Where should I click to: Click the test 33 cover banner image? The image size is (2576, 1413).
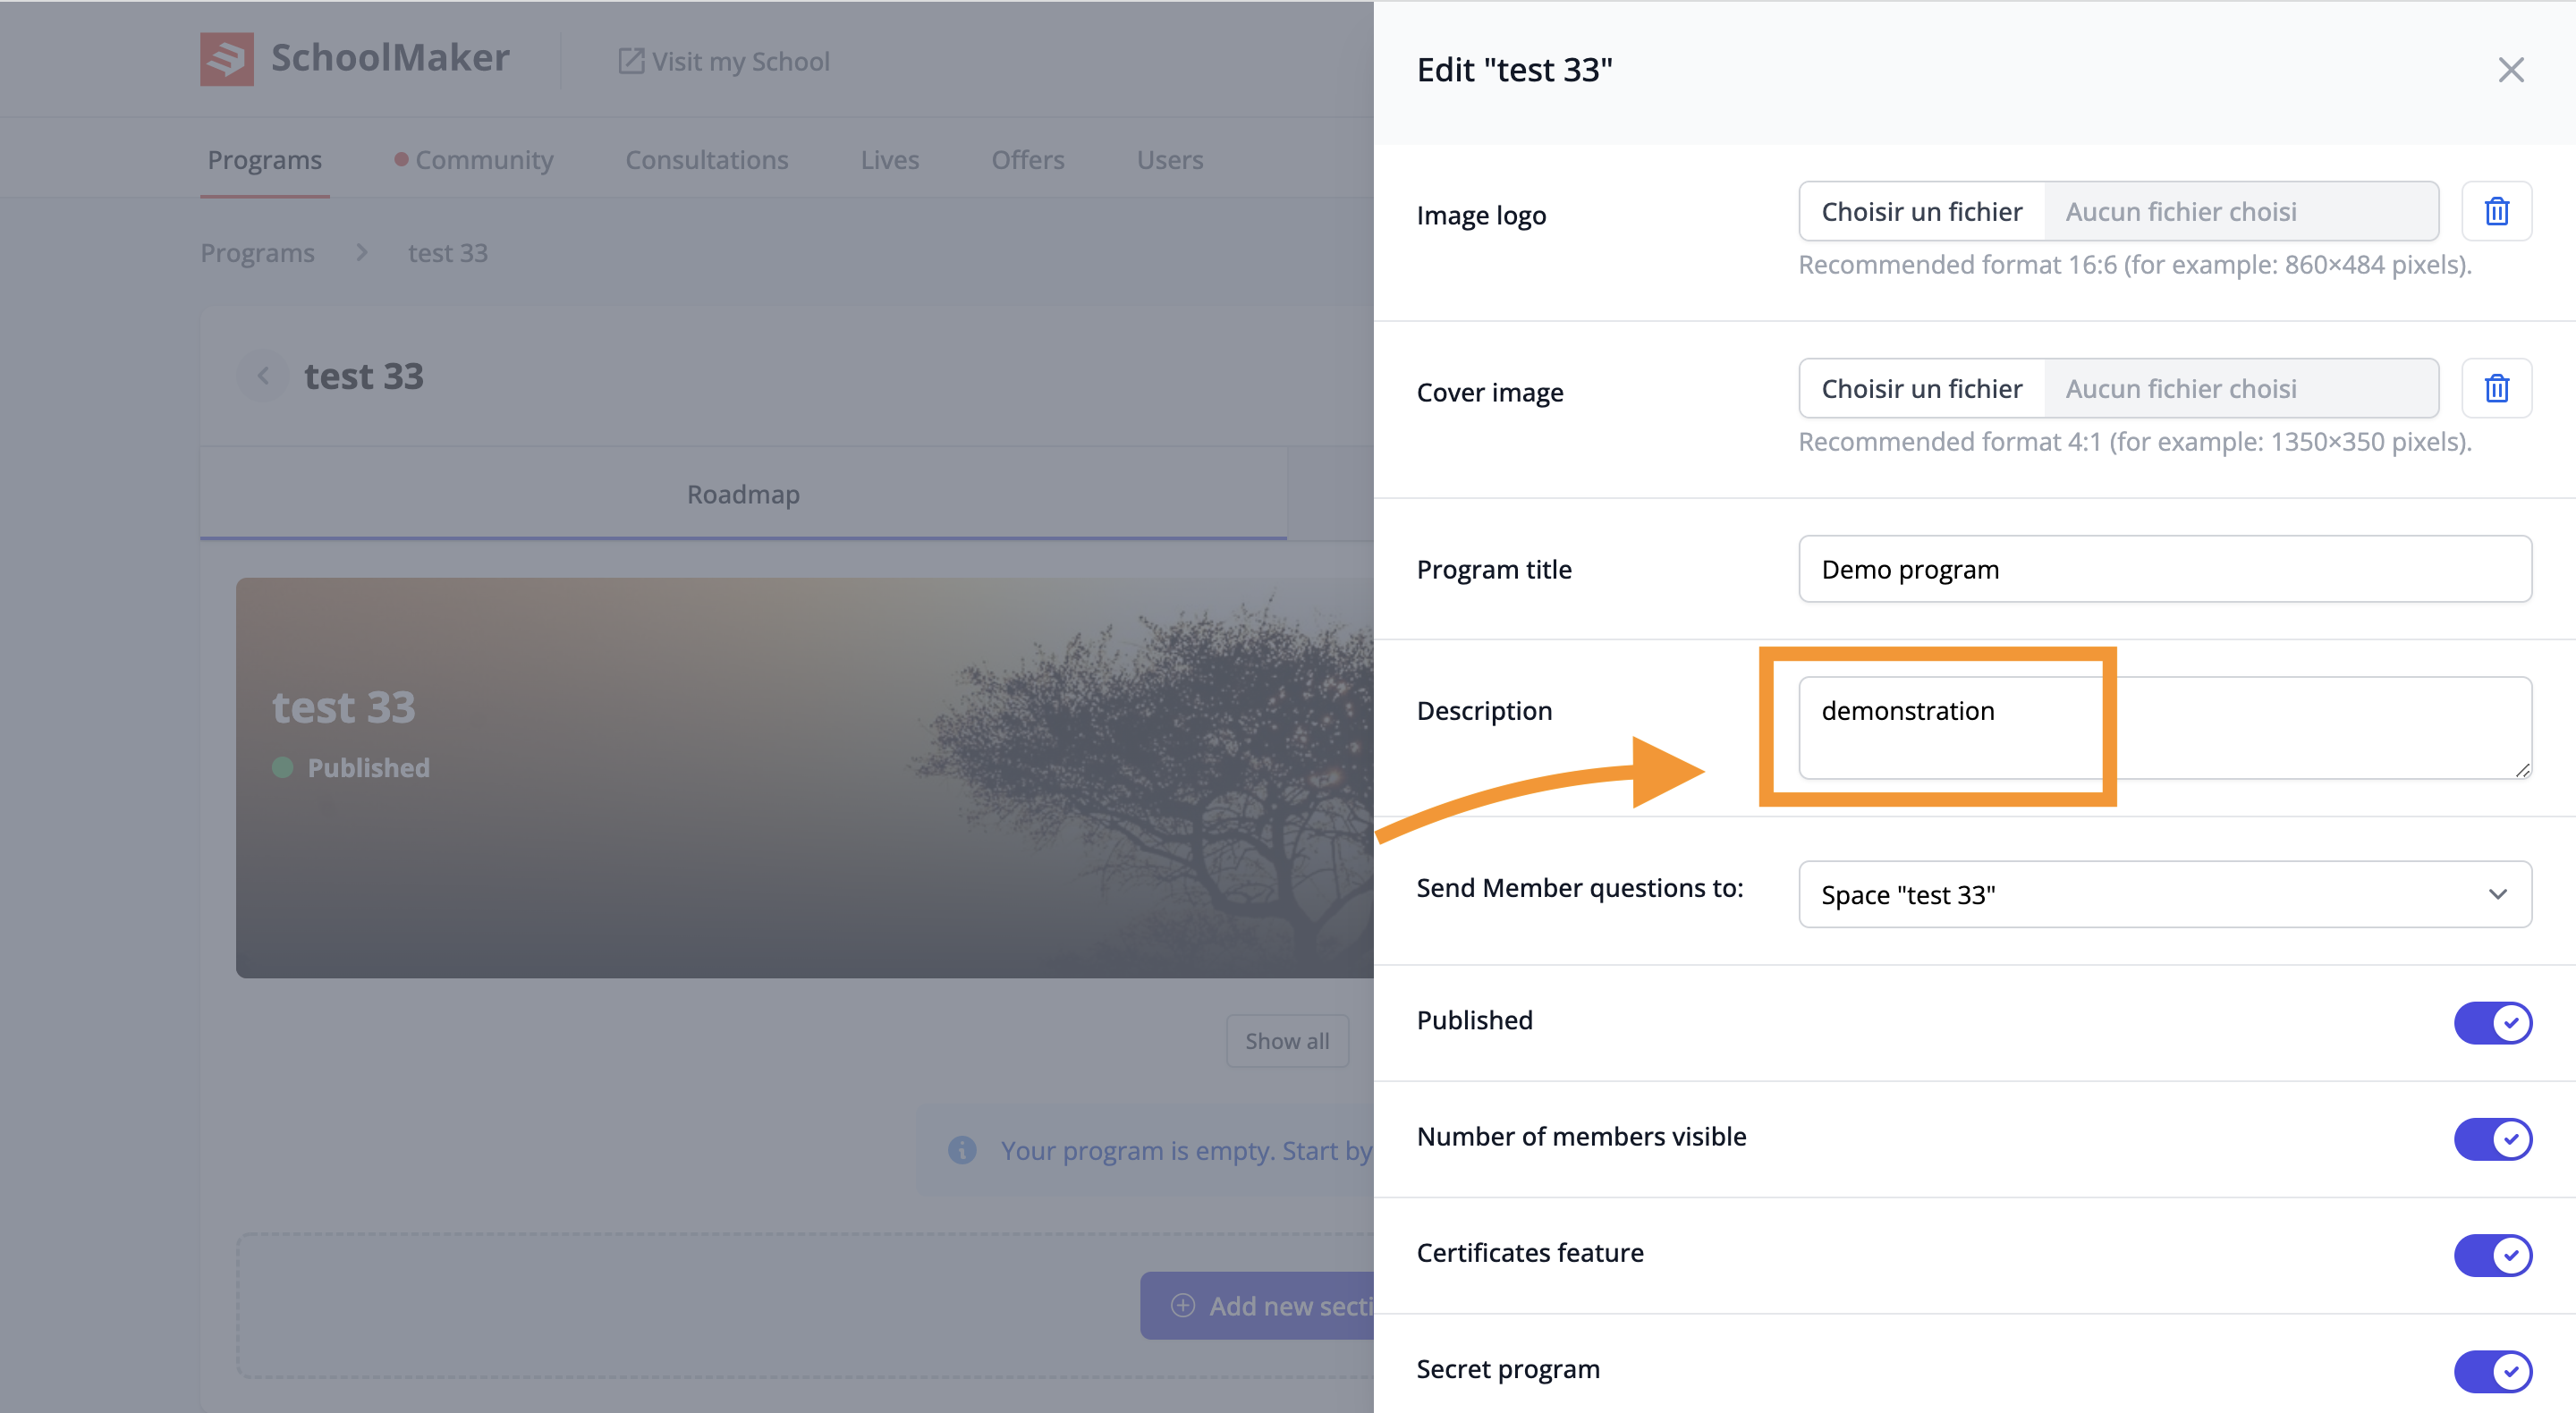click(x=805, y=777)
